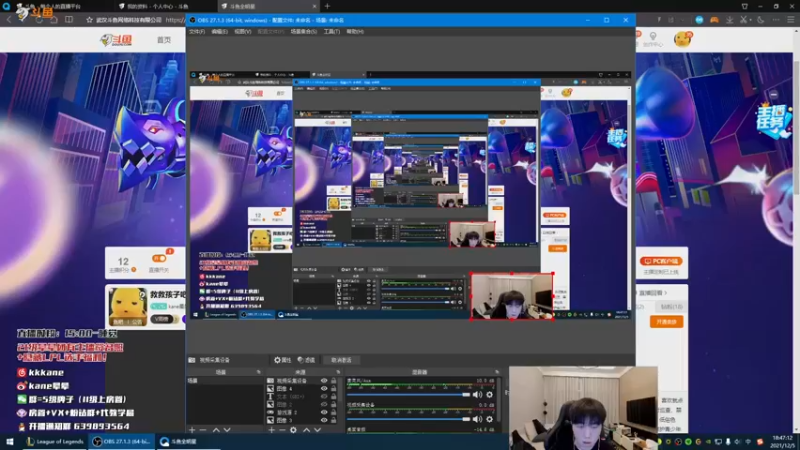
Task: Open settings gear for 视频采集设备 audio channel
Action: tap(490, 419)
